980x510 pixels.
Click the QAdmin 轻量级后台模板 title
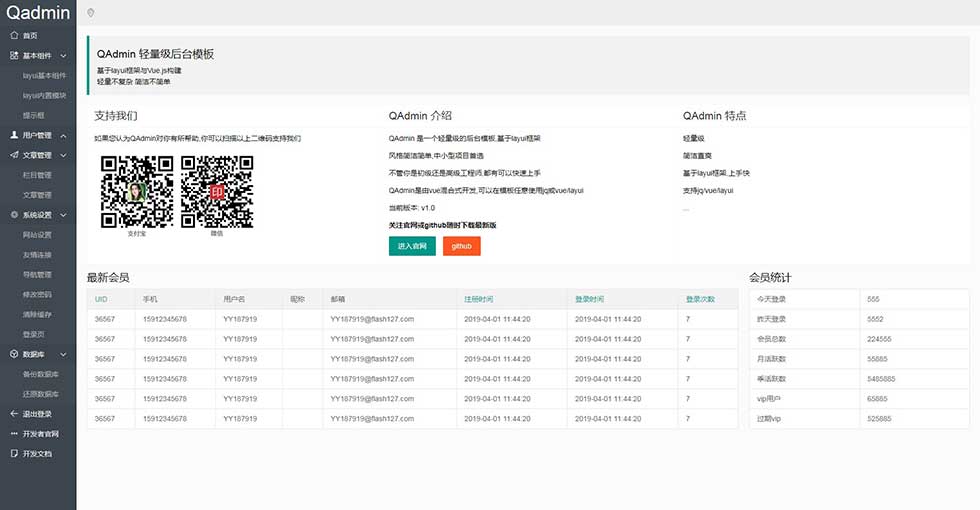pos(155,54)
